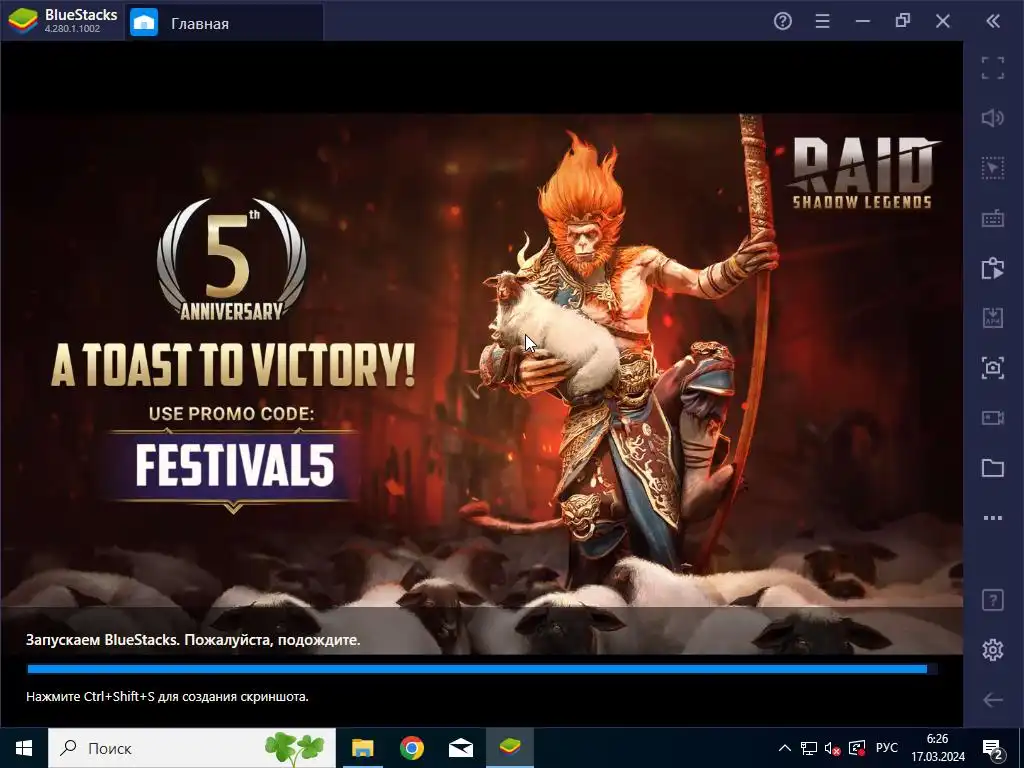
Task: Open BlueStacks settings gear
Action: tap(993, 650)
